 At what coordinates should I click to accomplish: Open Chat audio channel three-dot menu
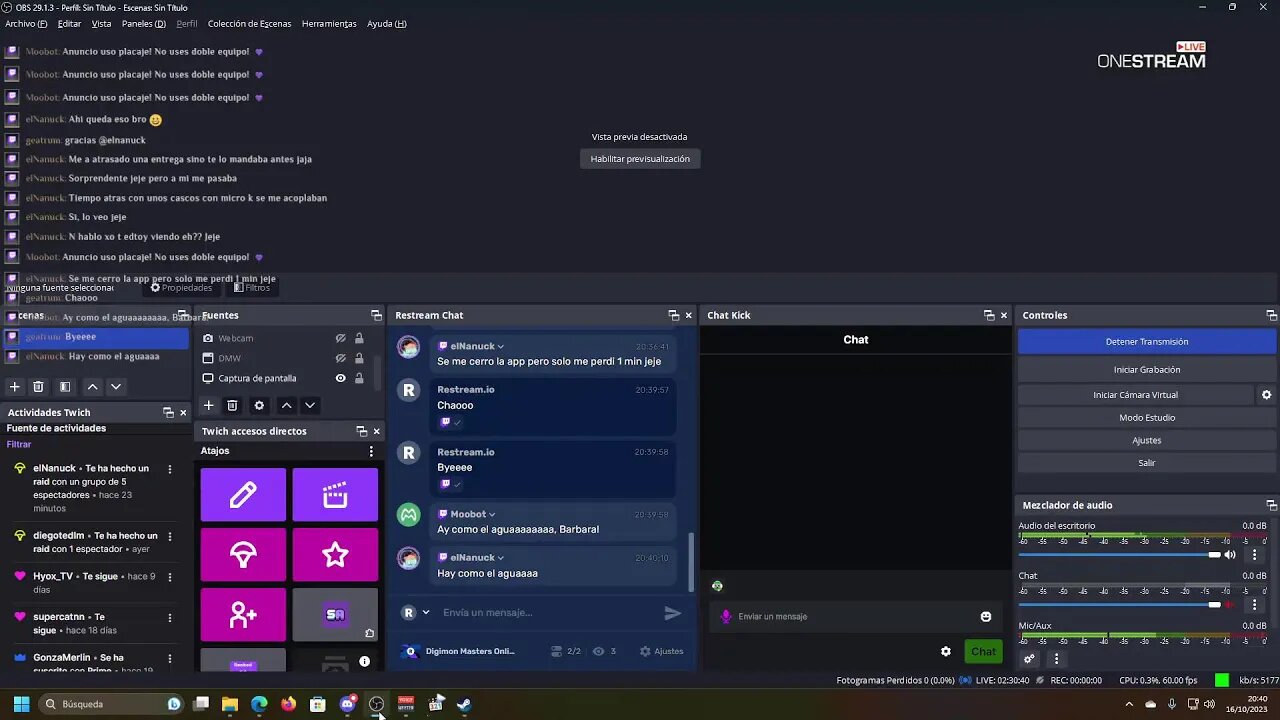[1254, 605]
